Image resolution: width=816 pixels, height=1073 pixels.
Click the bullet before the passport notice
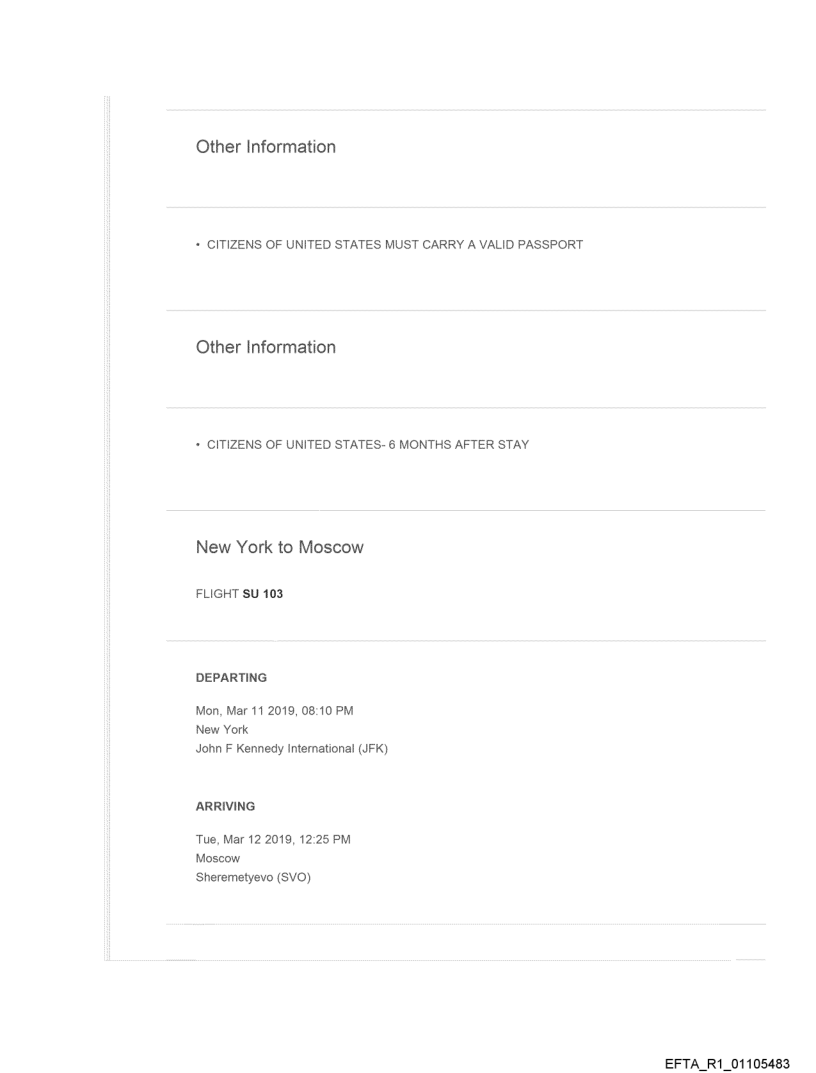click(198, 245)
